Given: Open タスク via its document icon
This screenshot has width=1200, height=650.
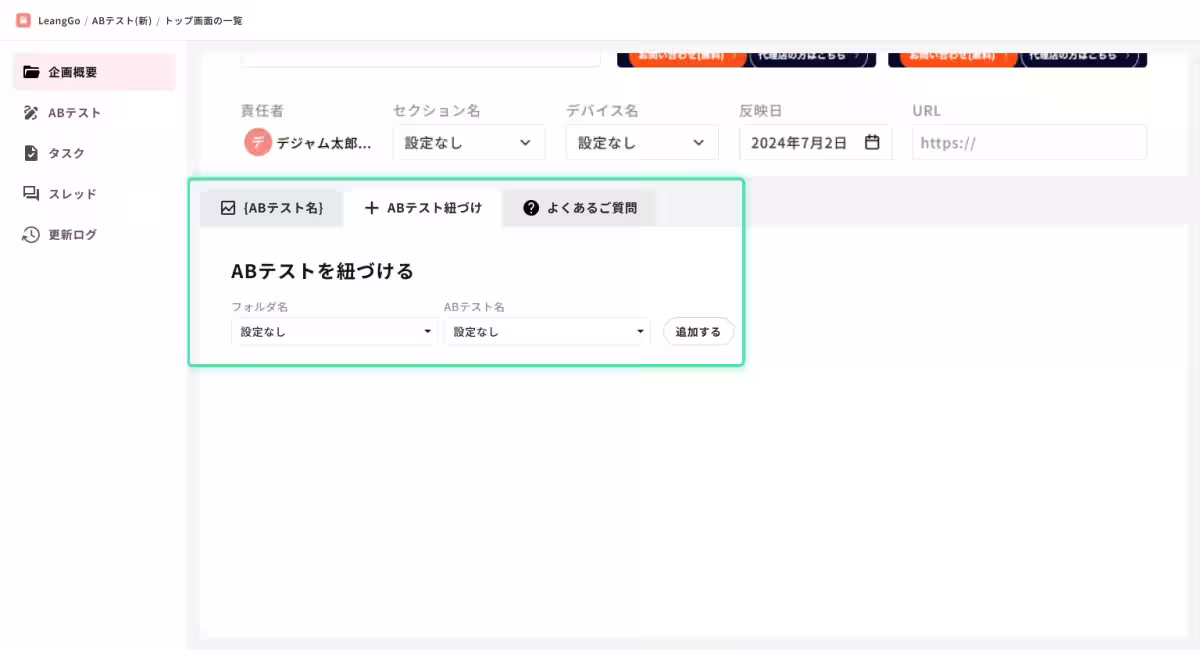Looking at the screenshot, I should click(31, 153).
